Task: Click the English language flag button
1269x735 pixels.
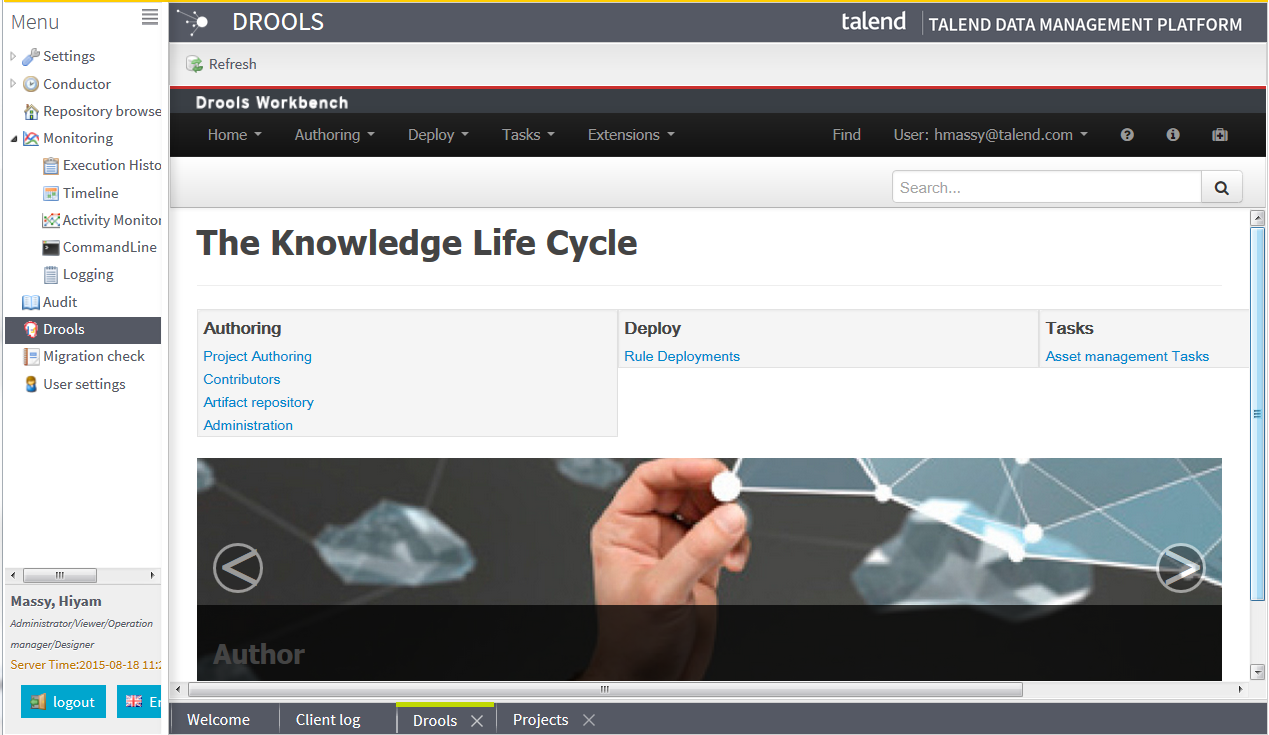Action: tap(139, 702)
